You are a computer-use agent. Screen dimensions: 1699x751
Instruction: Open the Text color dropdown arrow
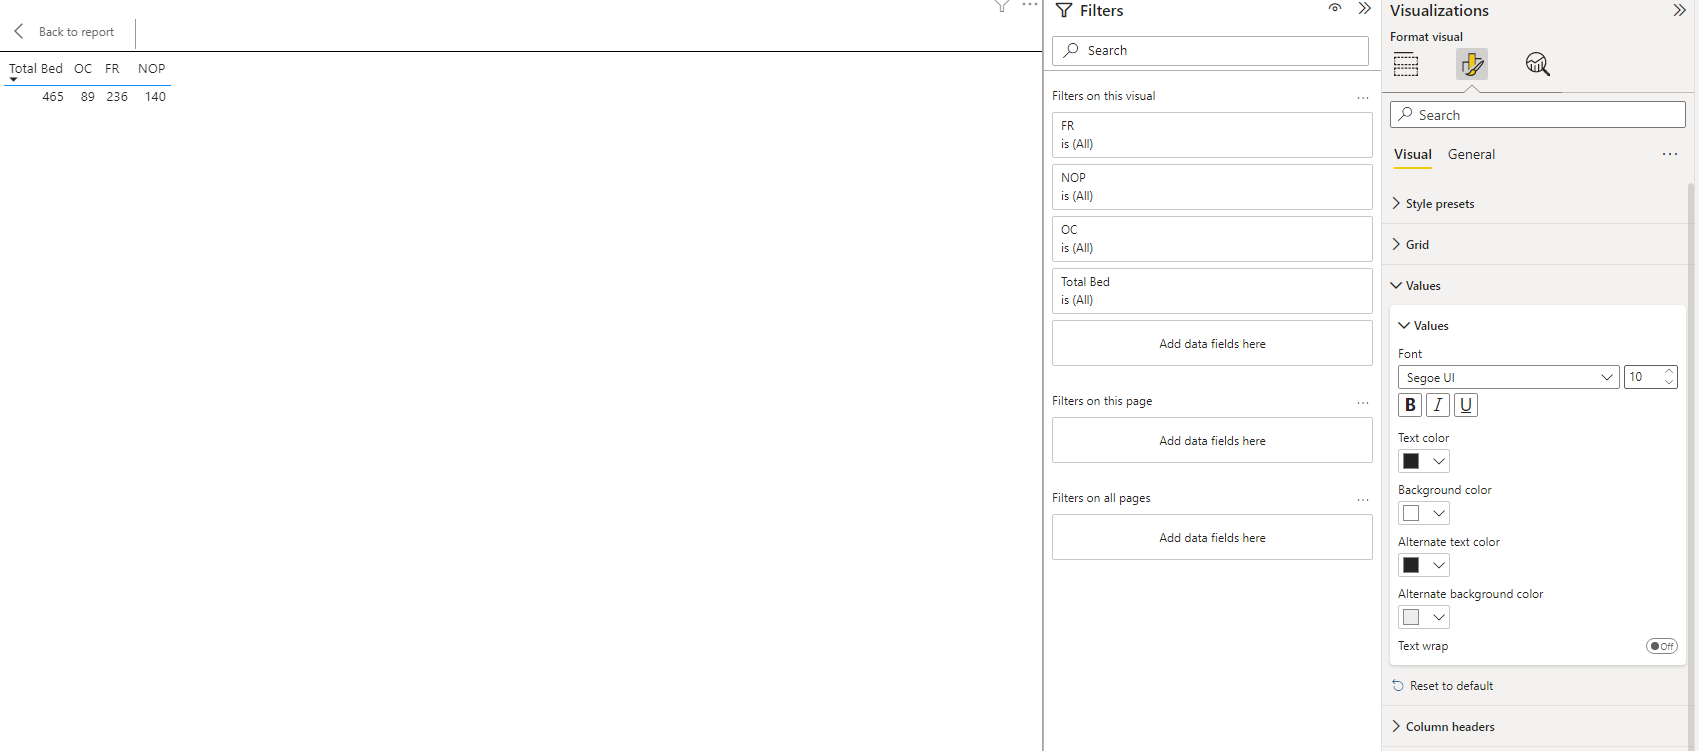[x=1438, y=461]
